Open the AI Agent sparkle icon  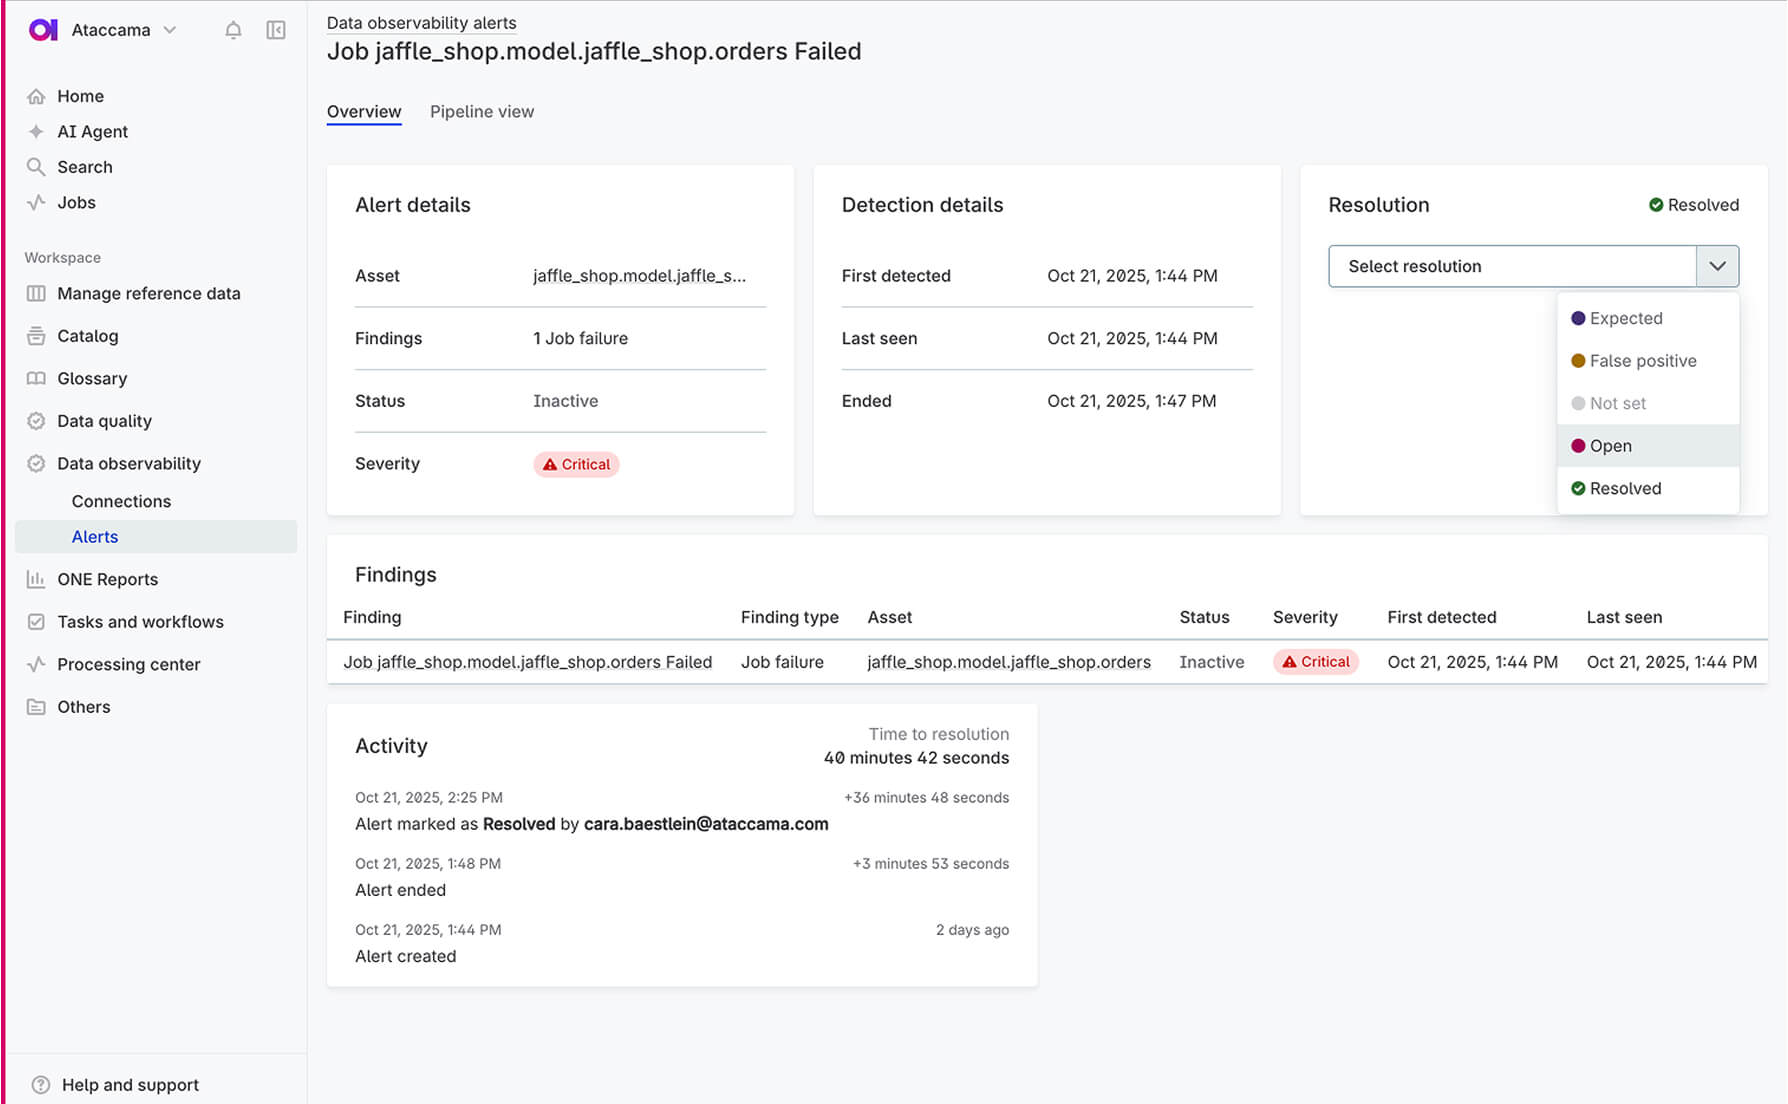36,132
